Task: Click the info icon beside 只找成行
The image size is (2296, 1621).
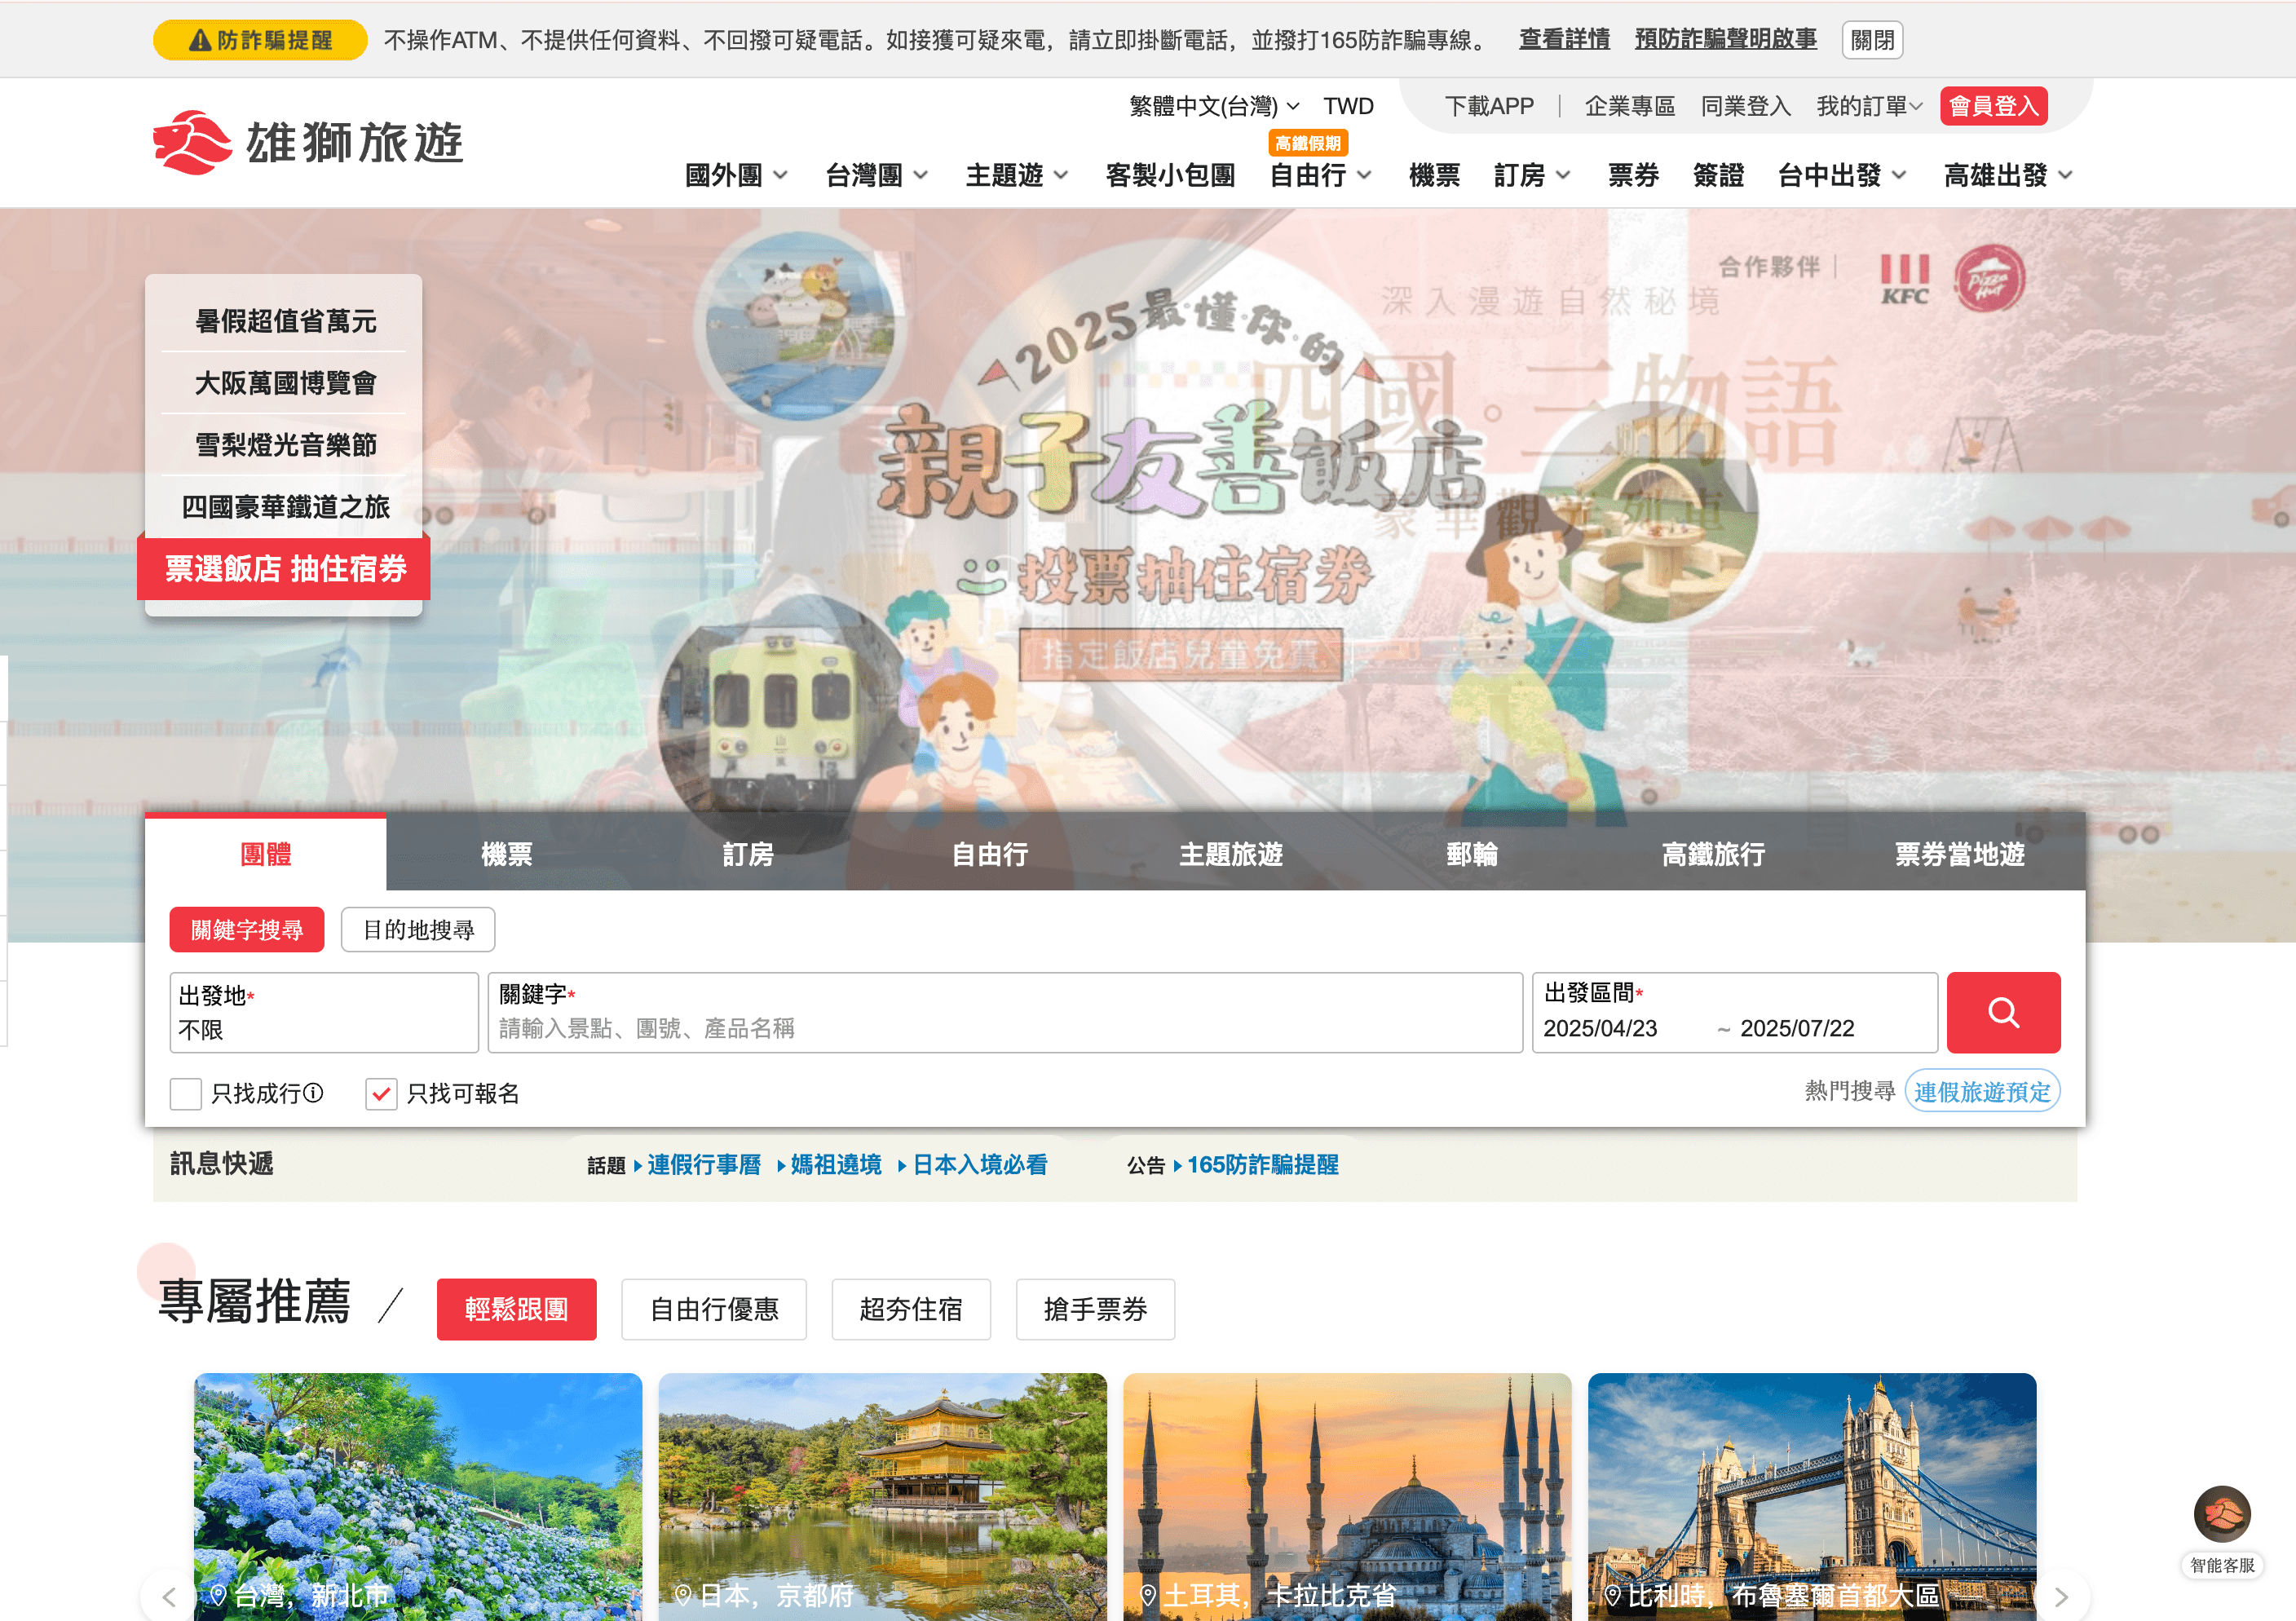Action: (313, 1093)
